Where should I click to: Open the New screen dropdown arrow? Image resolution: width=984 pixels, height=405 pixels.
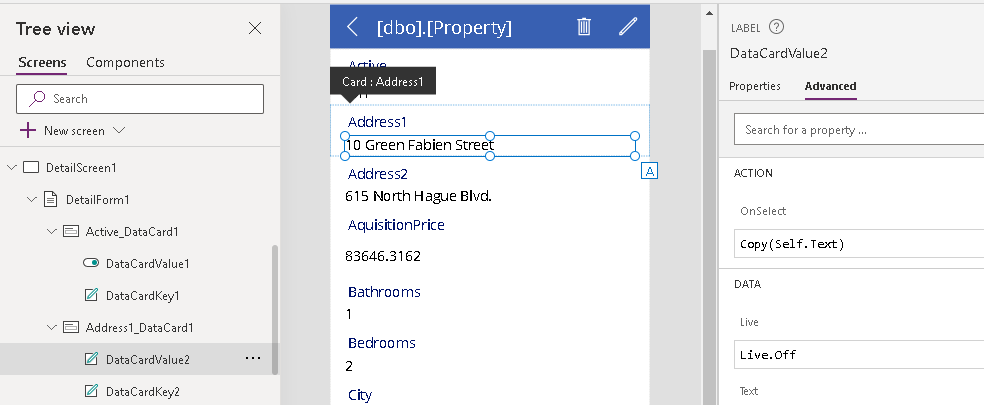pyautogui.click(x=119, y=131)
